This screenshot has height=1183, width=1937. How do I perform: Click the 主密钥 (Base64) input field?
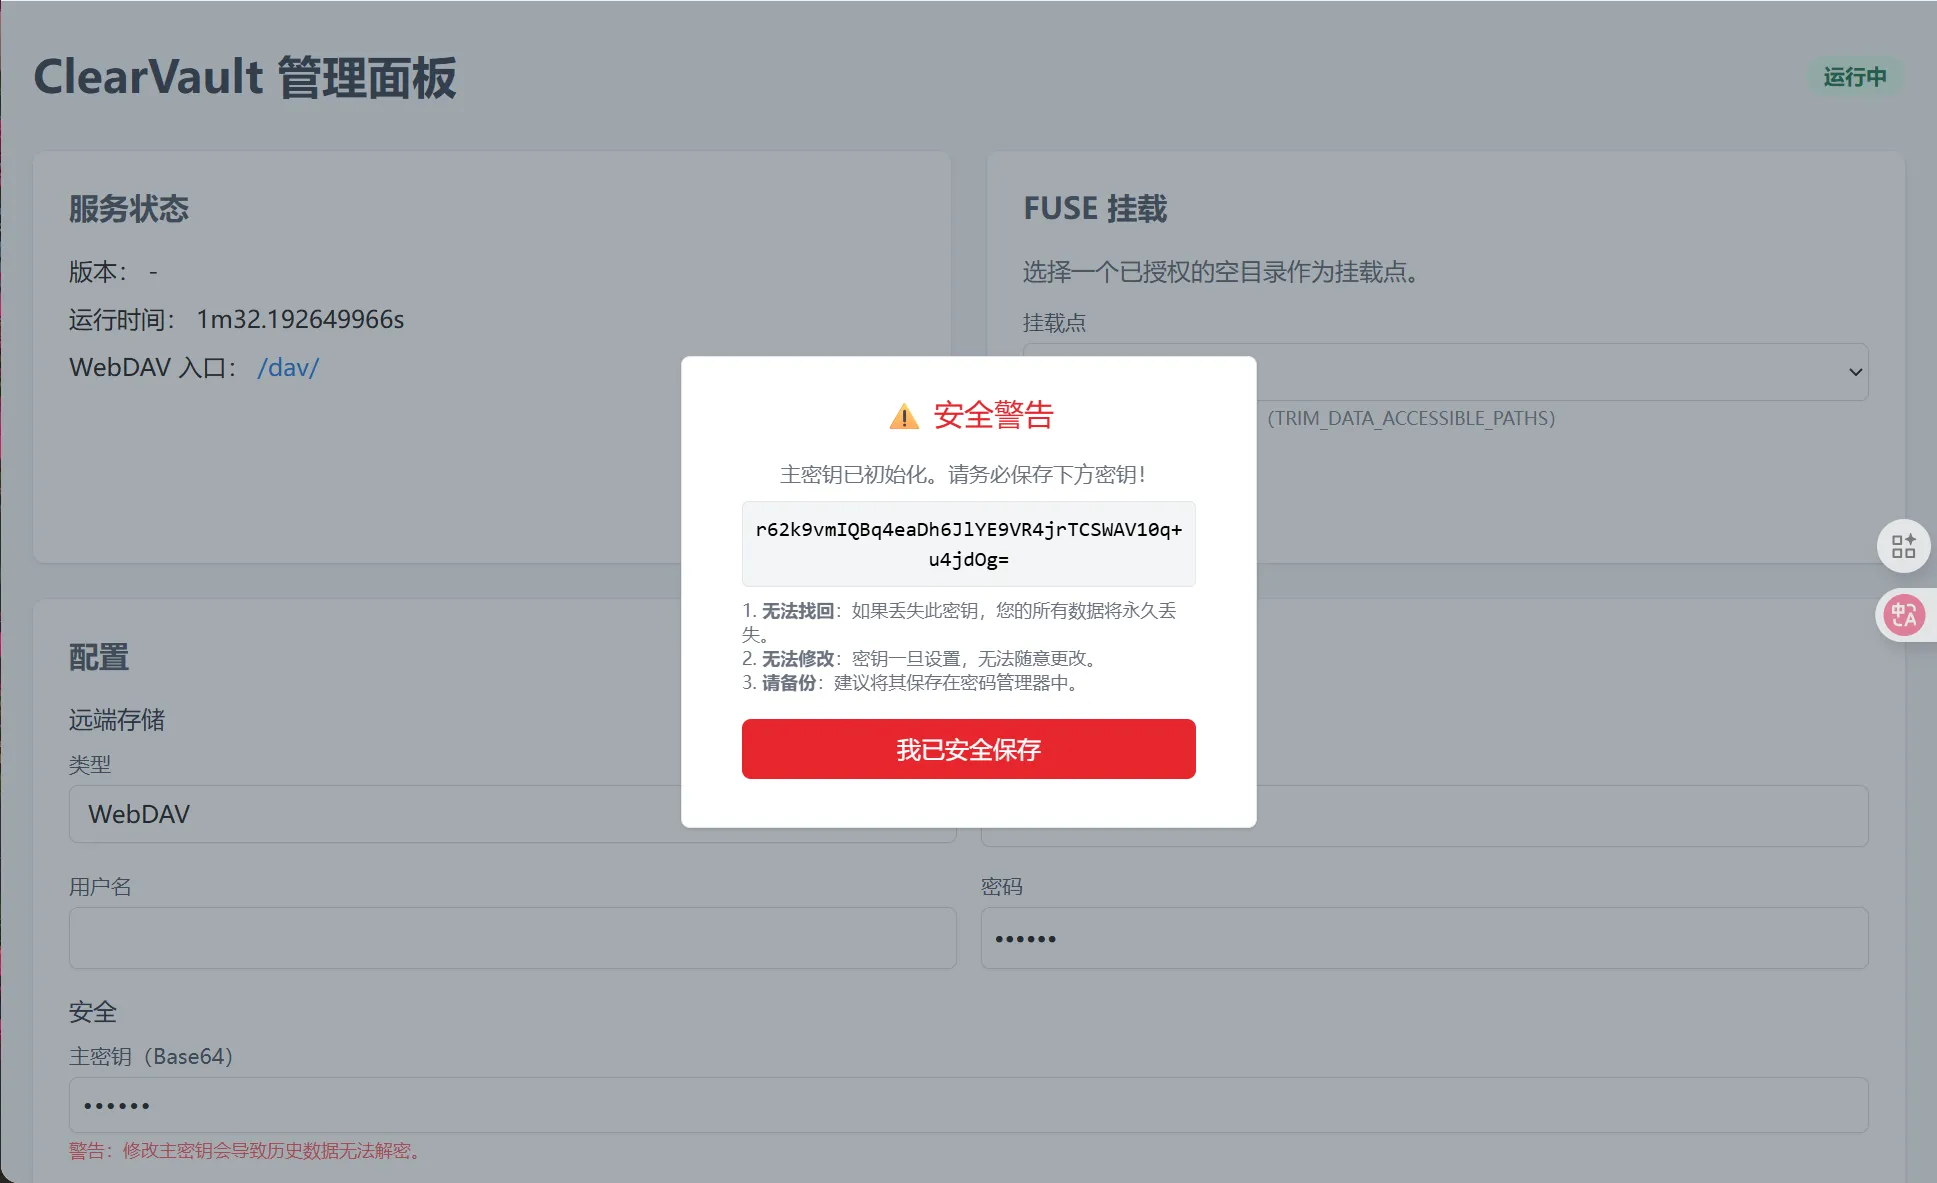(x=968, y=1105)
